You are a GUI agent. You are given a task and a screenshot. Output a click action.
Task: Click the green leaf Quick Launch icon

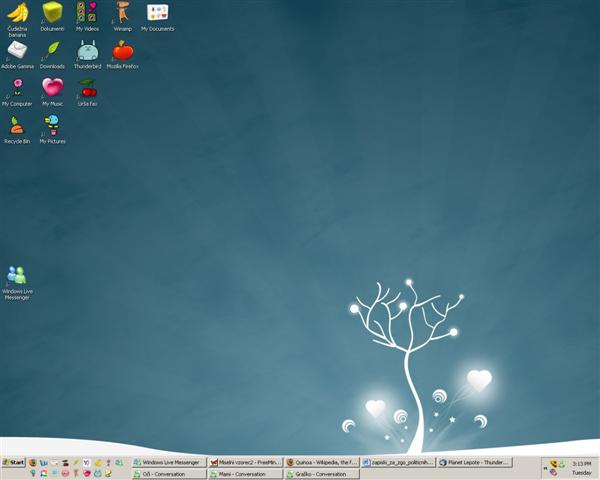tap(76, 463)
